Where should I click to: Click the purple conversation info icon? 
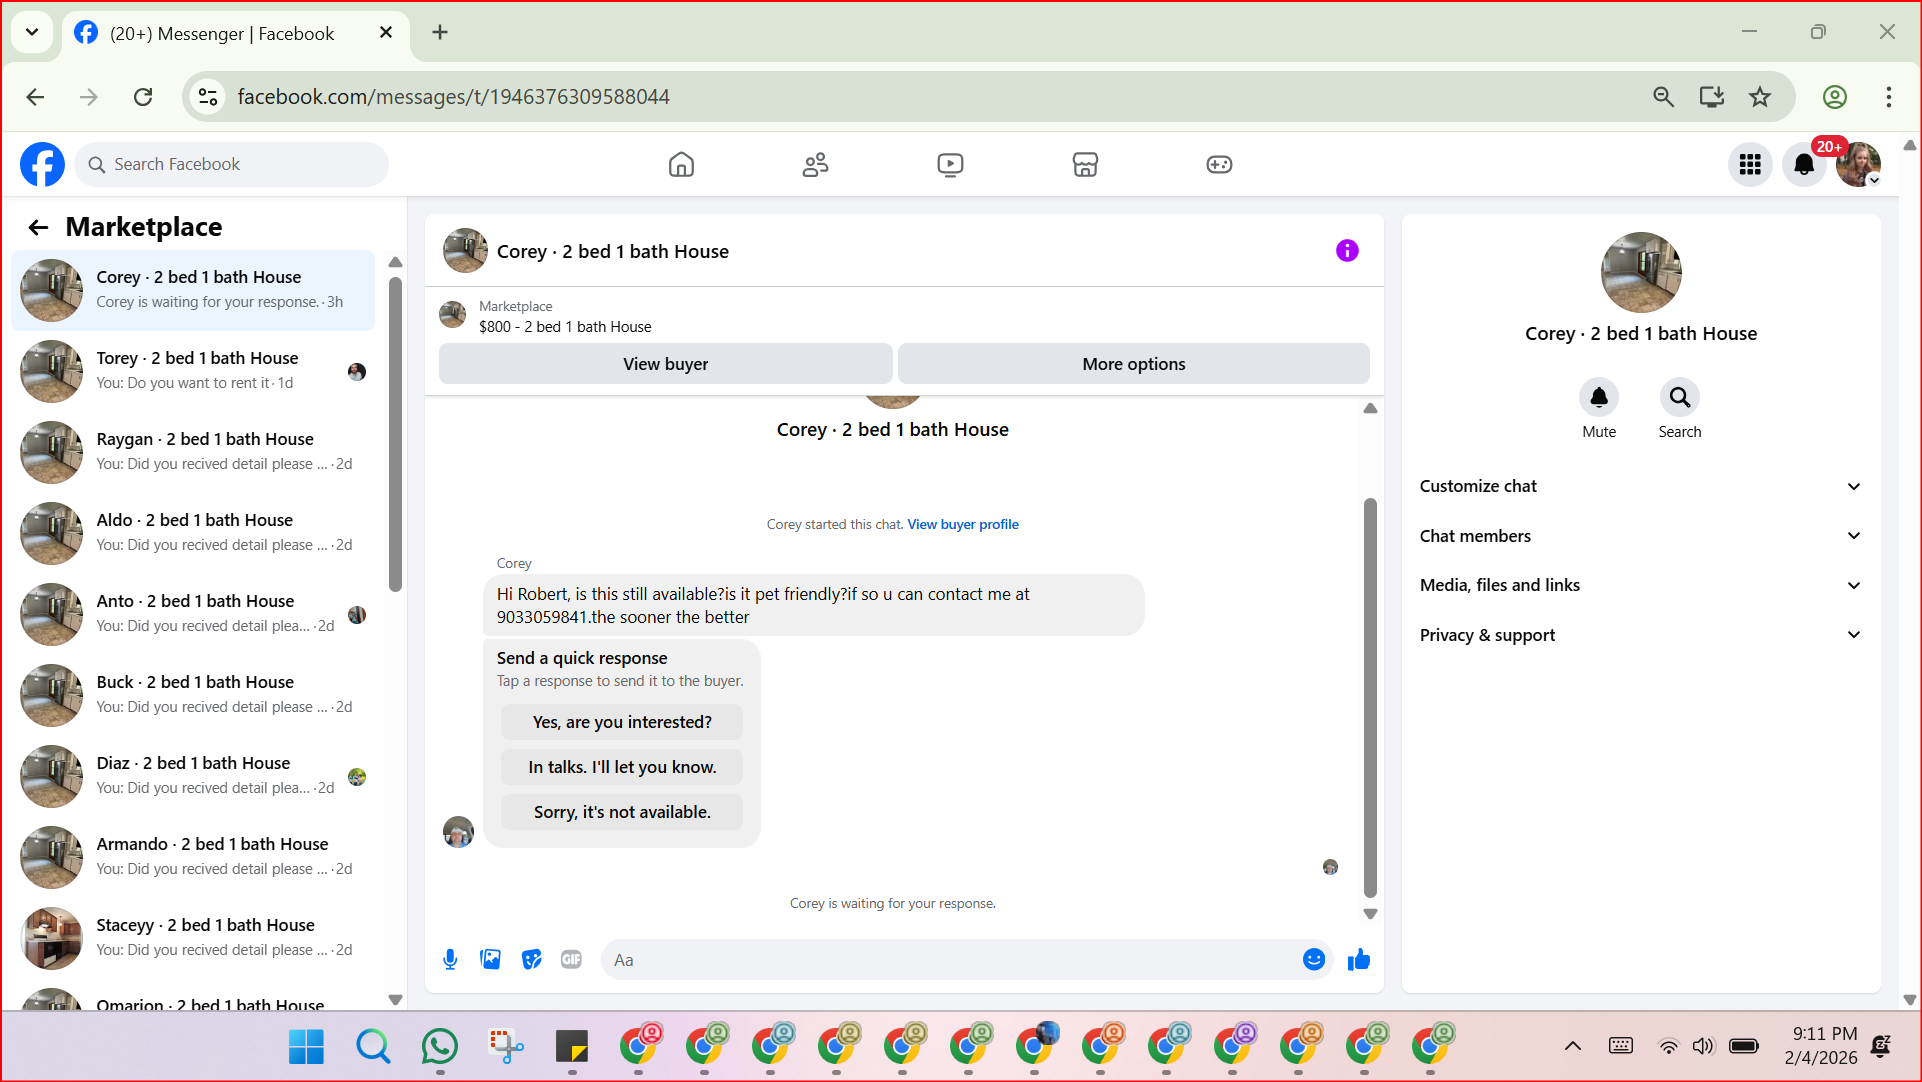[x=1347, y=251]
